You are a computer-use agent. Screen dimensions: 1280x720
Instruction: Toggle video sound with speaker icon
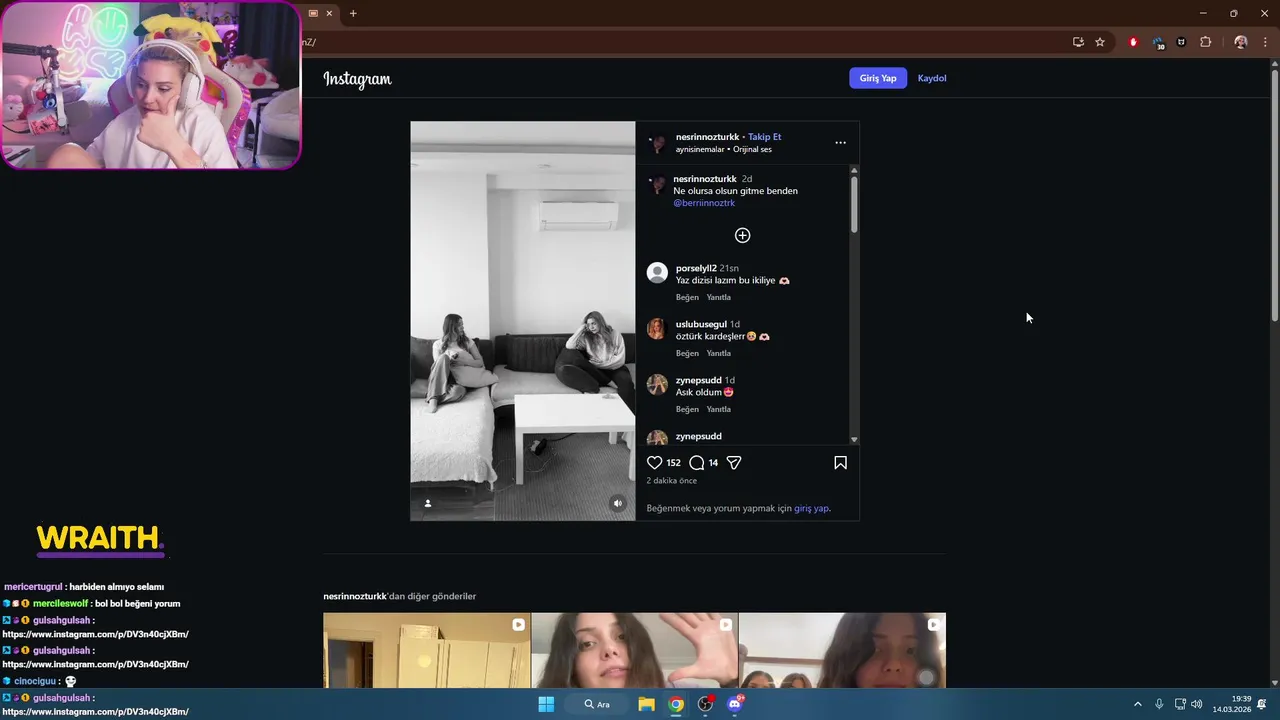coord(617,504)
